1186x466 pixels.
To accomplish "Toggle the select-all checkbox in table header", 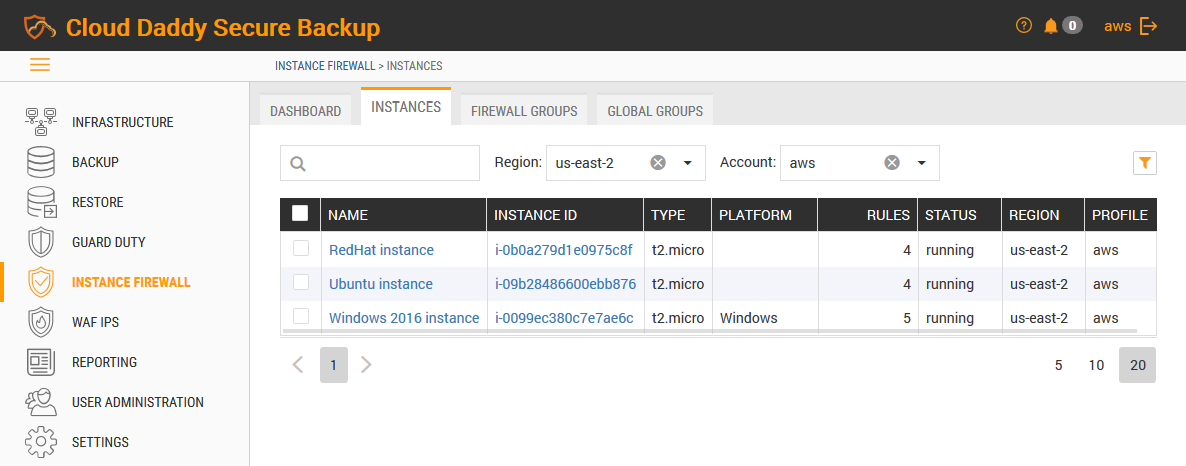I will tap(300, 213).
